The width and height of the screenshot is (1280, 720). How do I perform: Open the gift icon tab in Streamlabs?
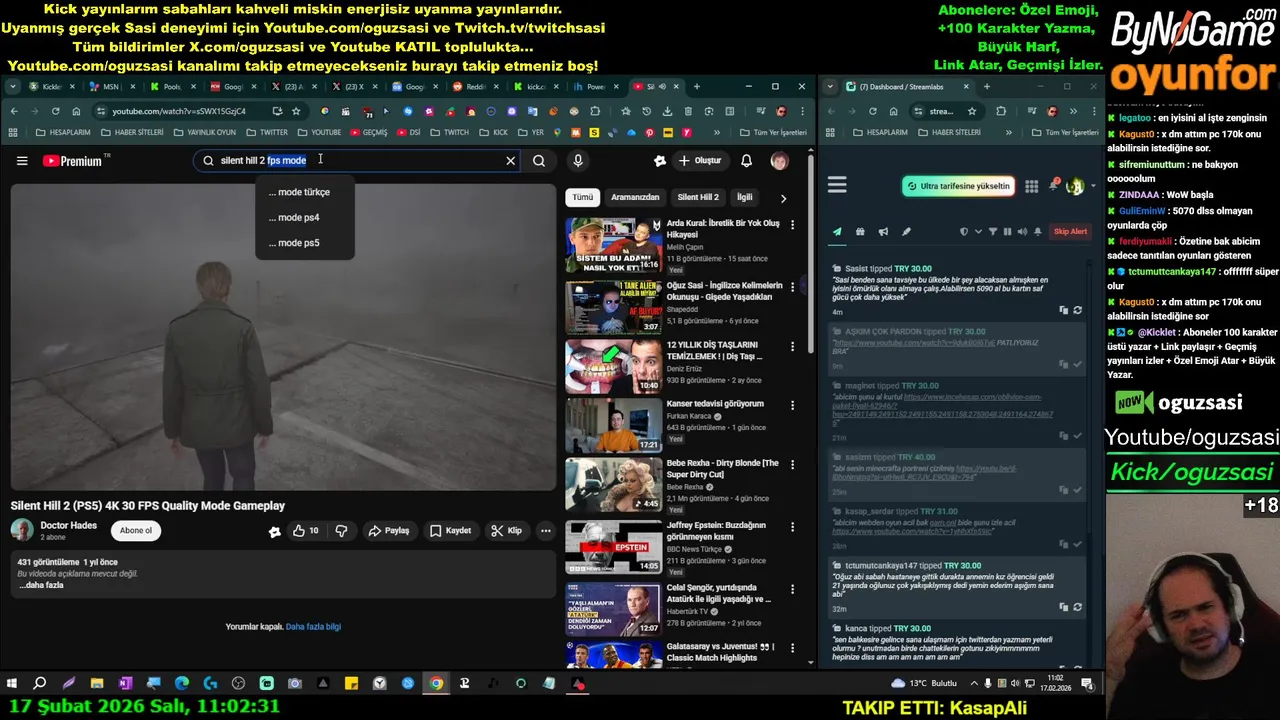pyautogui.click(x=860, y=232)
